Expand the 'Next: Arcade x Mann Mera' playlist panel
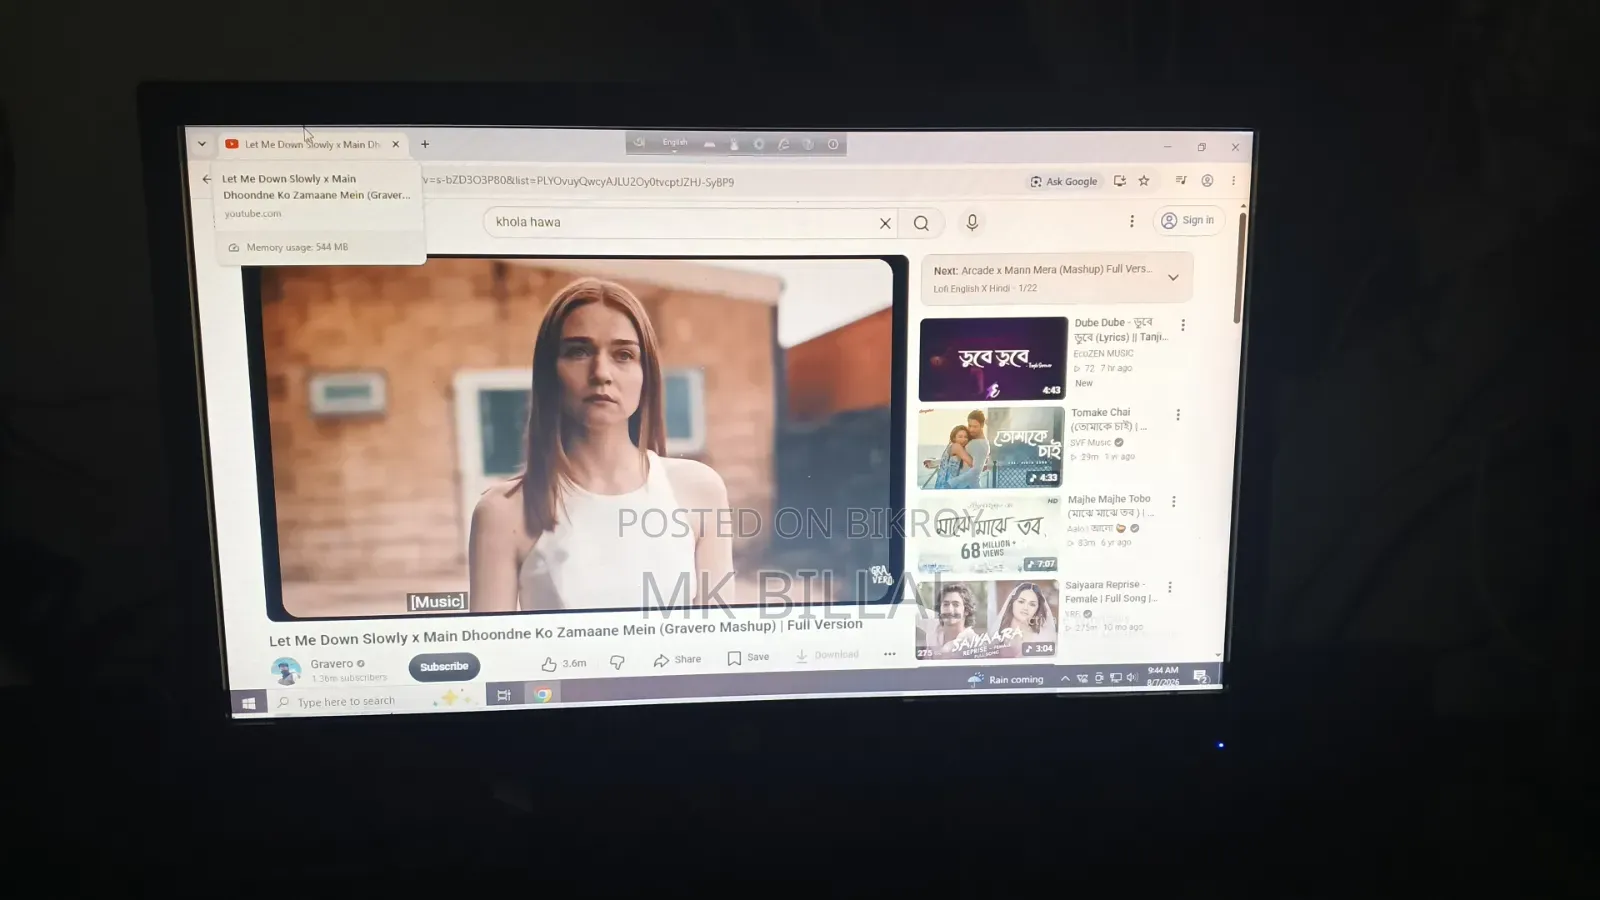This screenshot has height=900, width=1600. pos(1173,277)
